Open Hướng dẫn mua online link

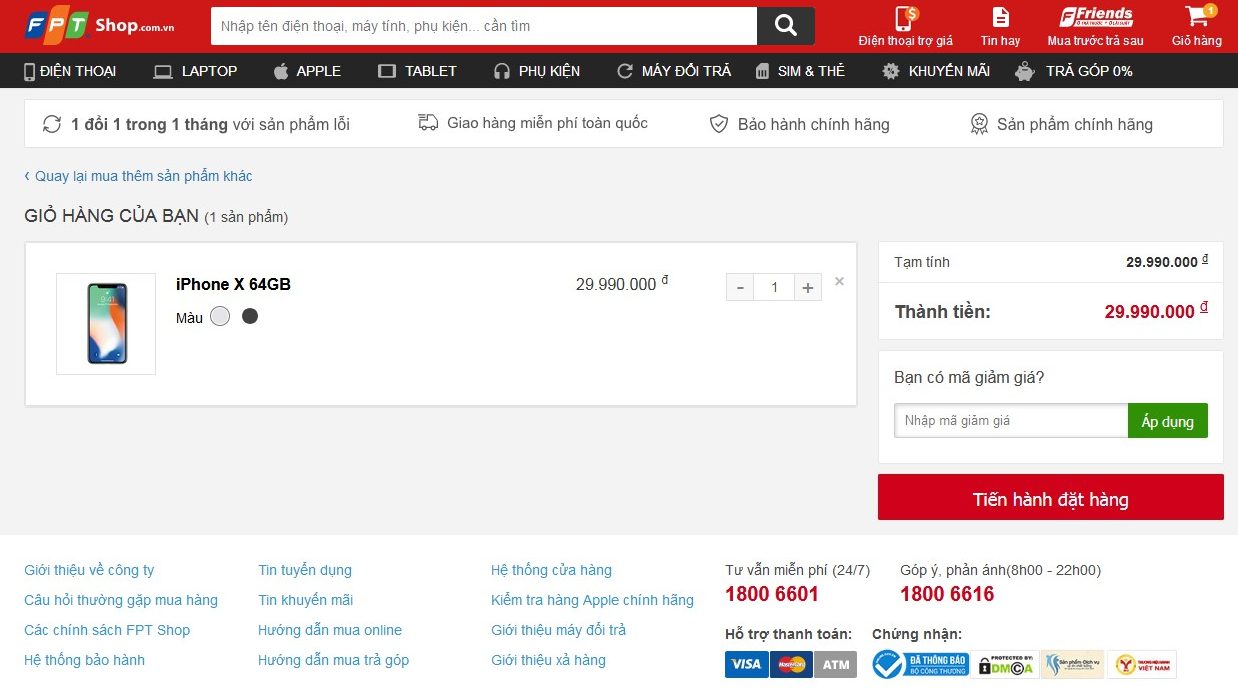pos(330,630)
